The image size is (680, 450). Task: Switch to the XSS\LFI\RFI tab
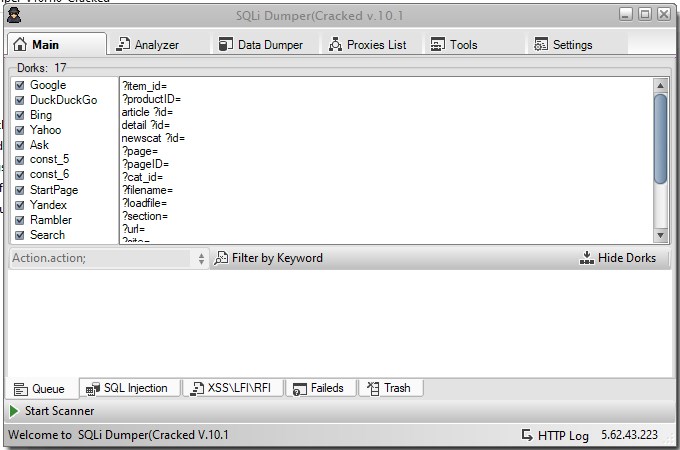tap(233, 388)
